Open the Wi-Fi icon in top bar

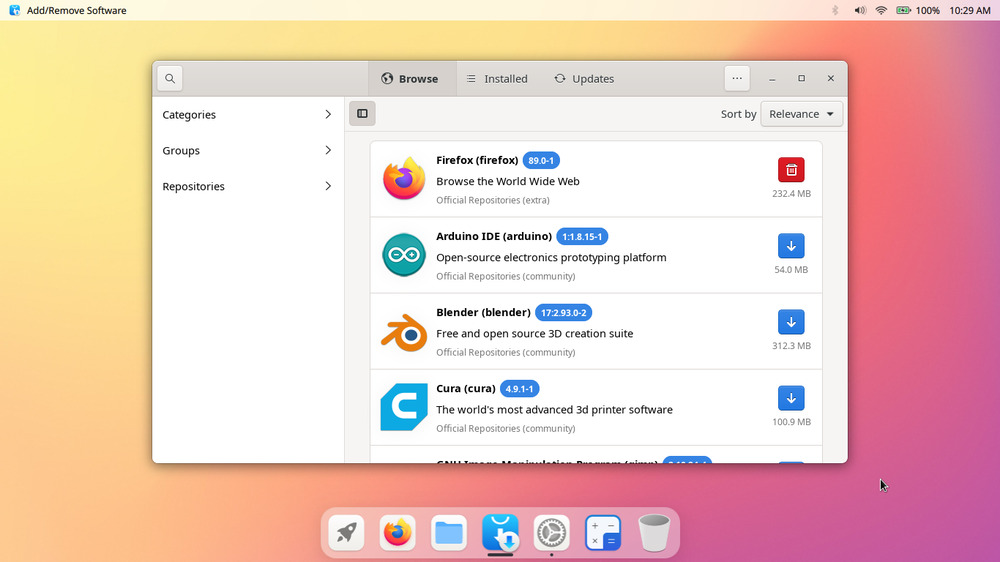(x=881, y=10)
